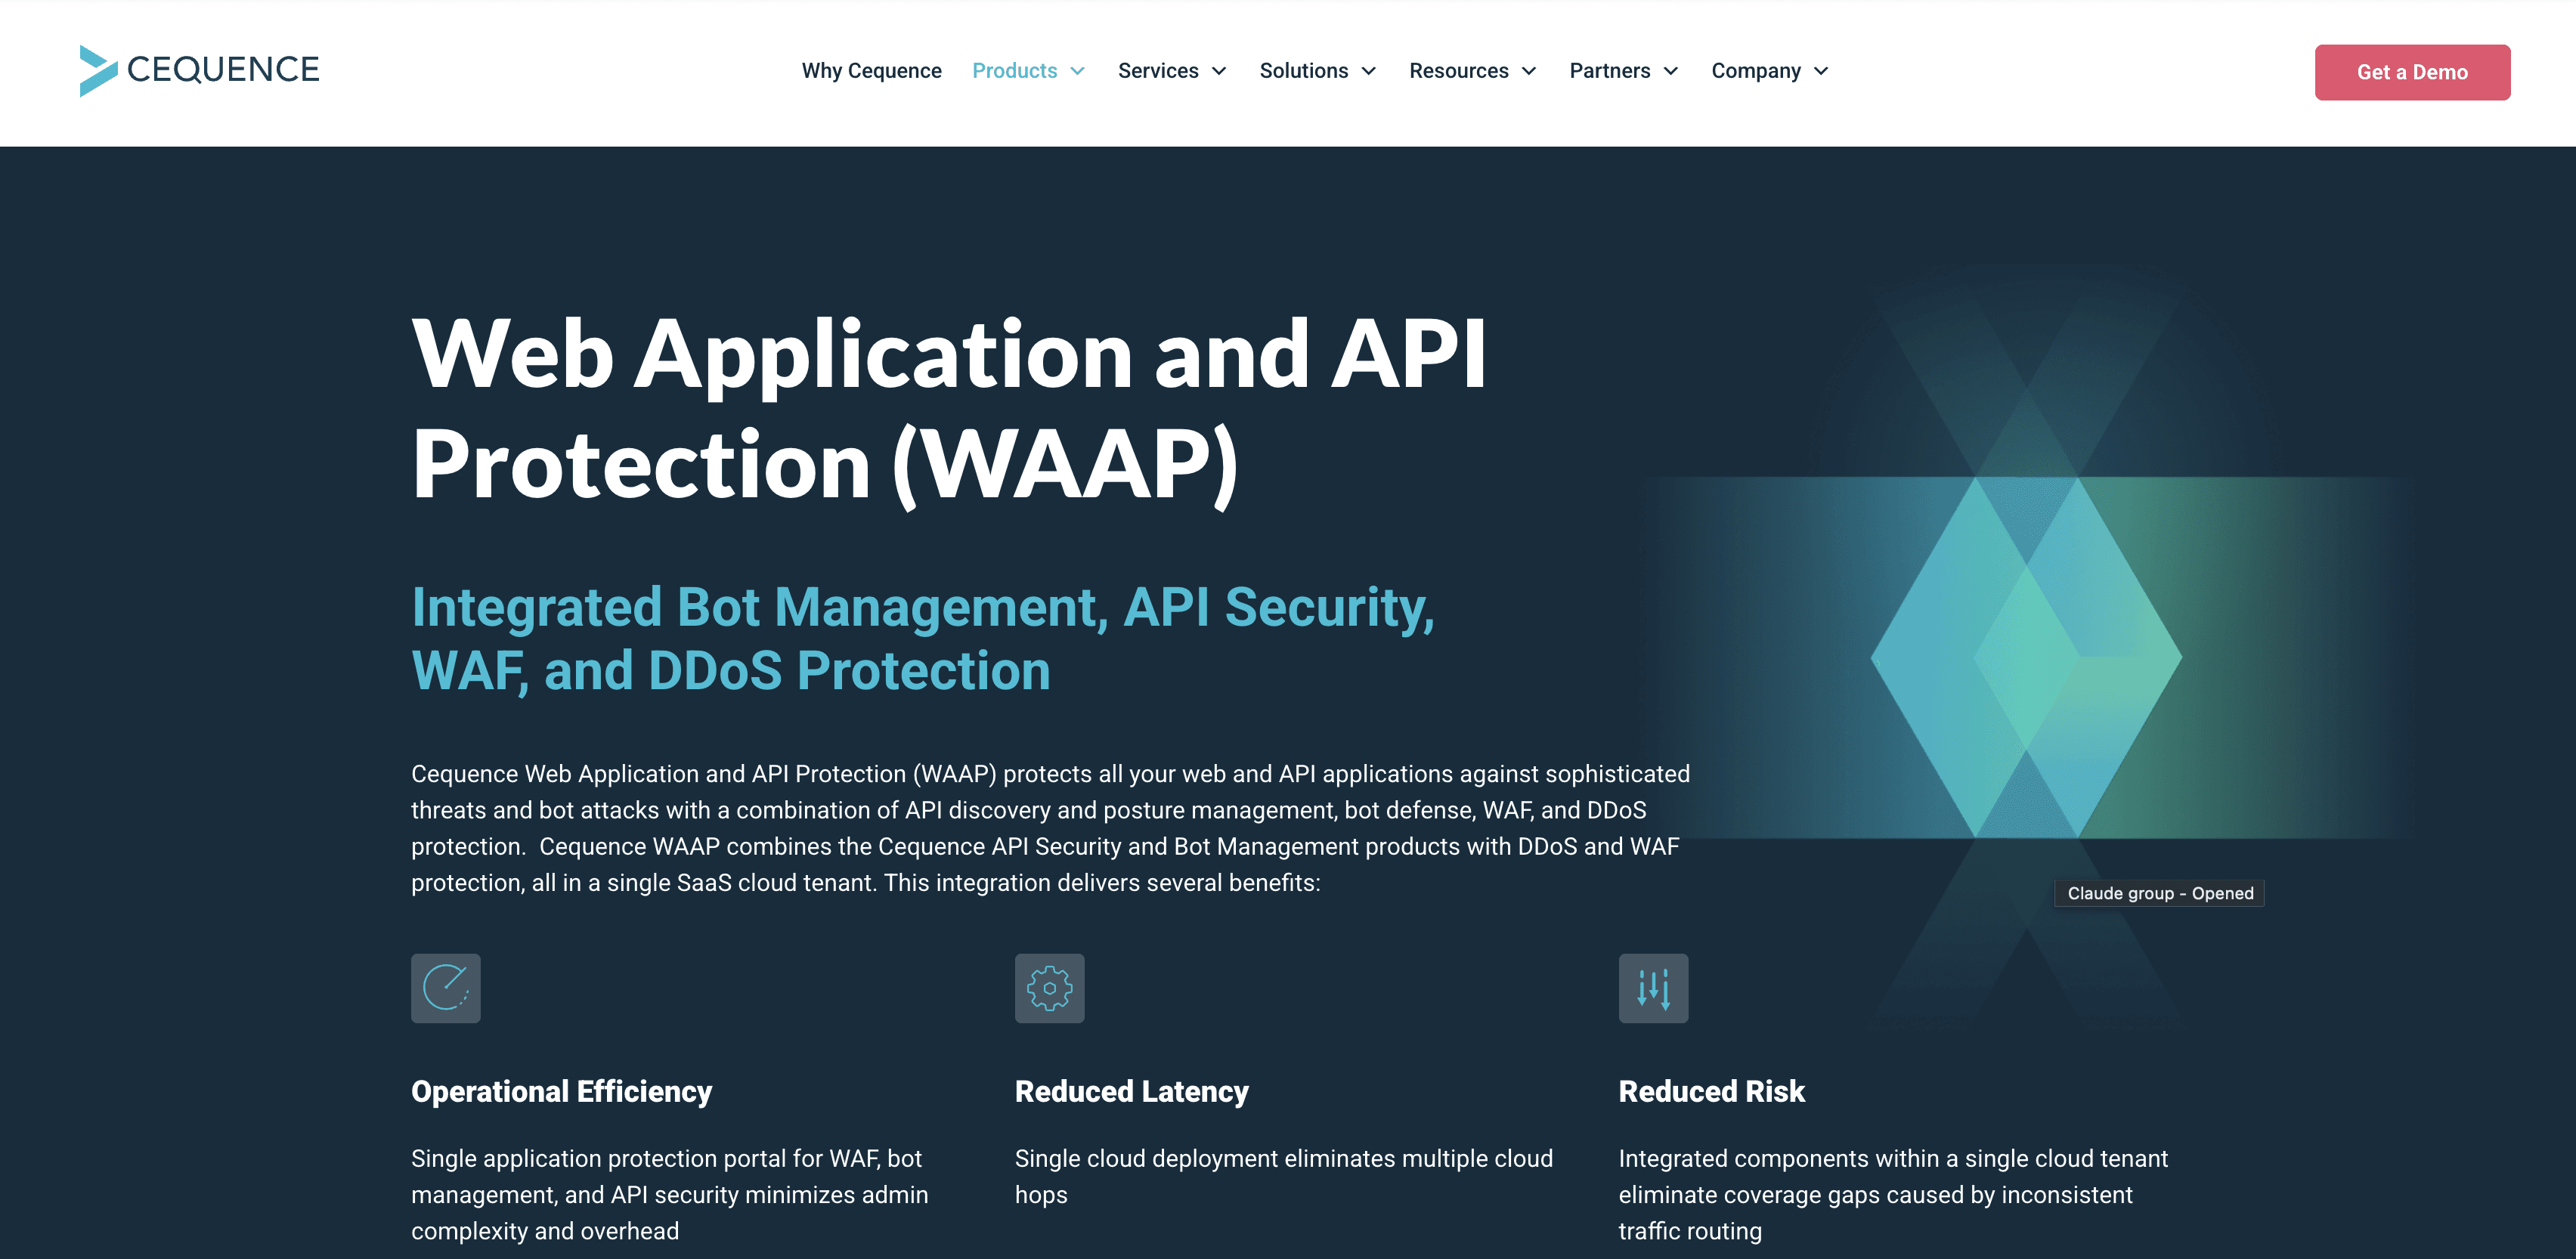This screenshot has height=1259, width=2576.
Task: Click the Reduced Risk sliders icon
Action: (1653, 988)
